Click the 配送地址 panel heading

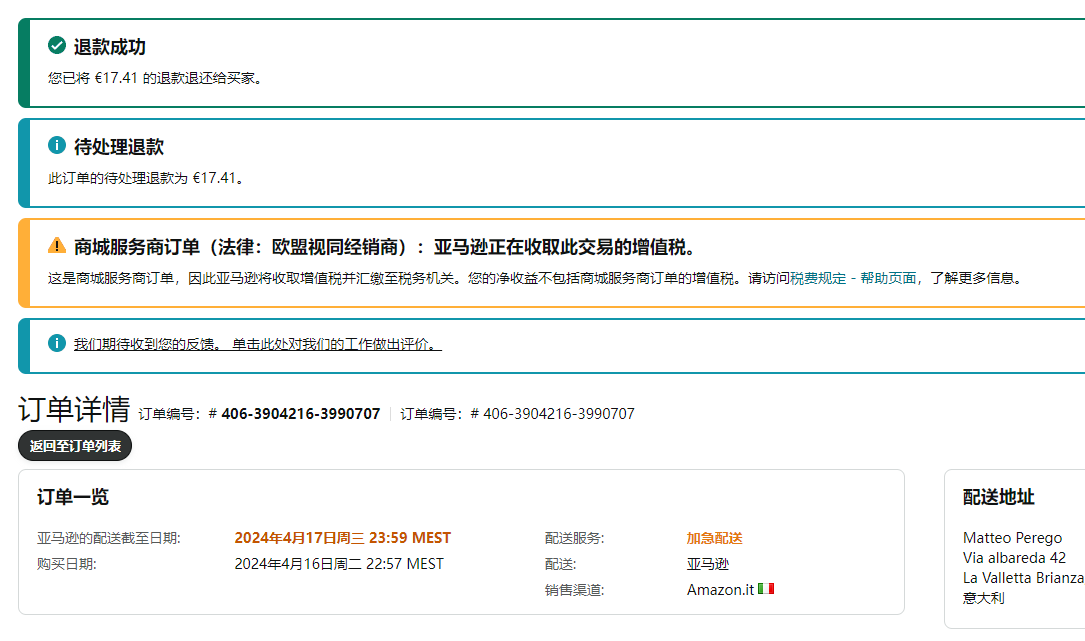point(998,497)
